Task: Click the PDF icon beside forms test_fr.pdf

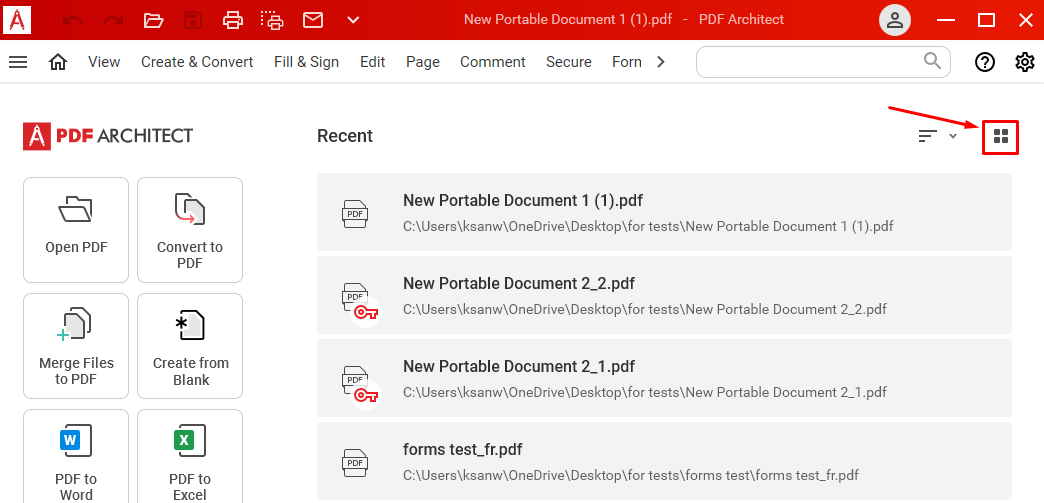Action: click(x=356, y=463)
